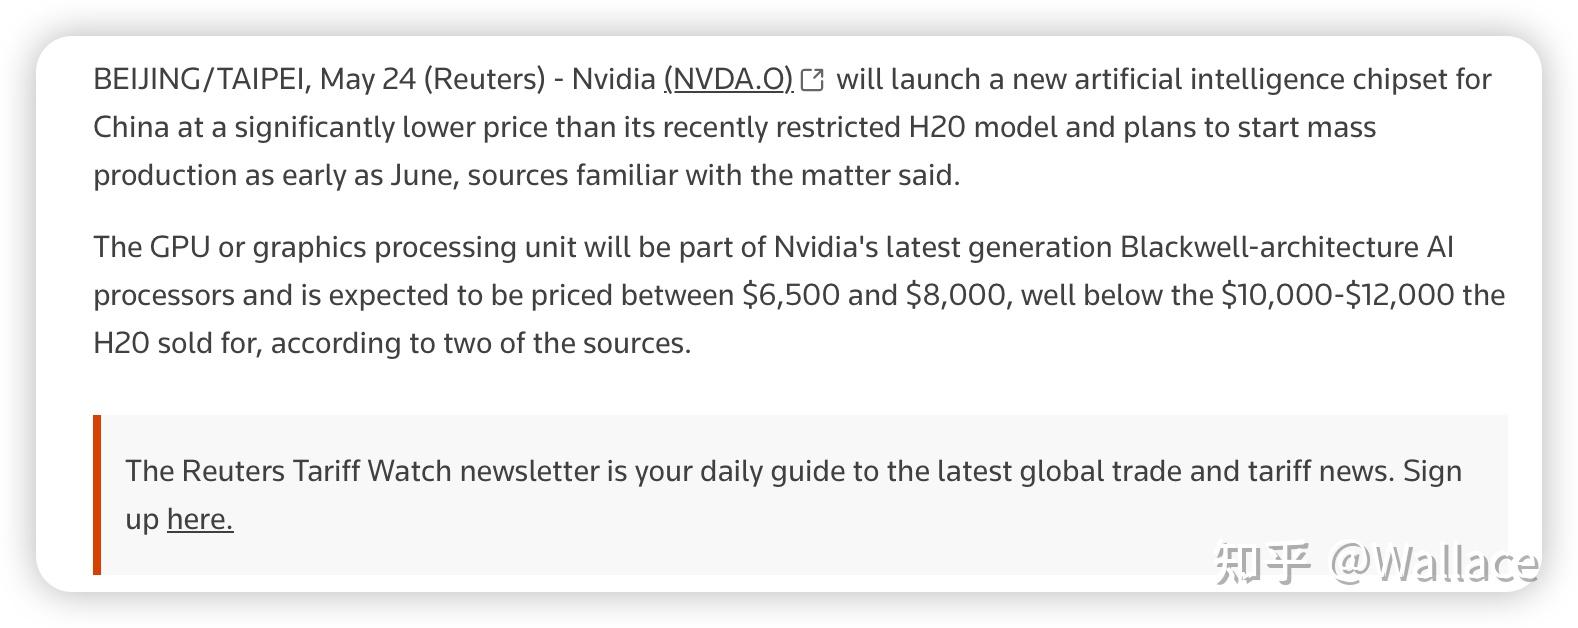Screen dimensions: 1578x628
Task: Click "H20" in the first paragraph
Action: (936, 127)
